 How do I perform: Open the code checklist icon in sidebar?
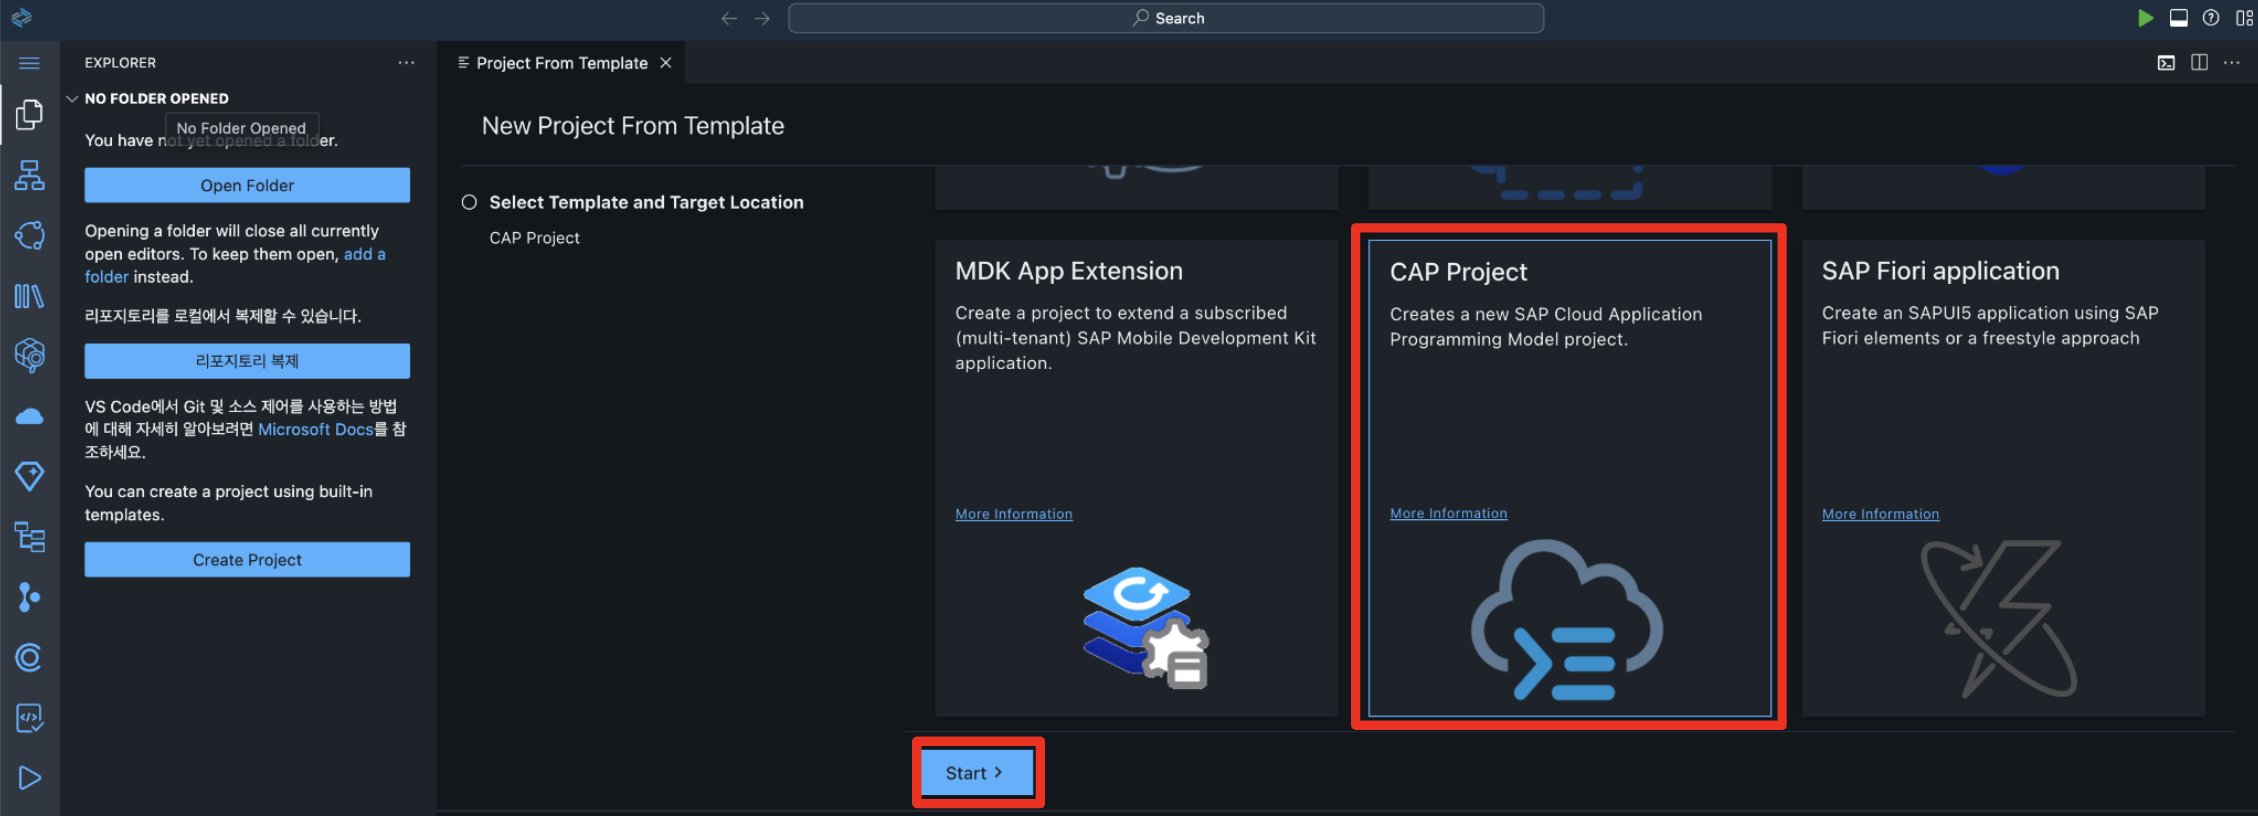tap(29, 717)
